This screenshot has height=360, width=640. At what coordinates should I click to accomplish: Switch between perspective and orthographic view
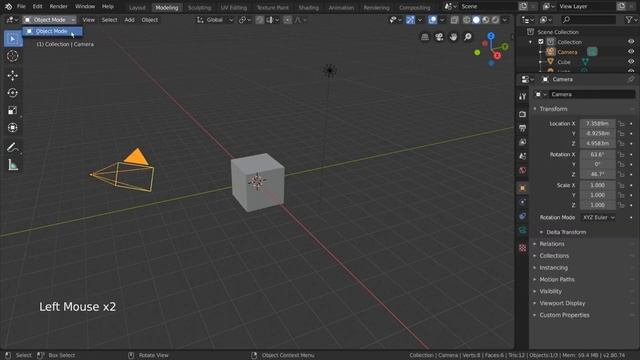pos(425,37)
